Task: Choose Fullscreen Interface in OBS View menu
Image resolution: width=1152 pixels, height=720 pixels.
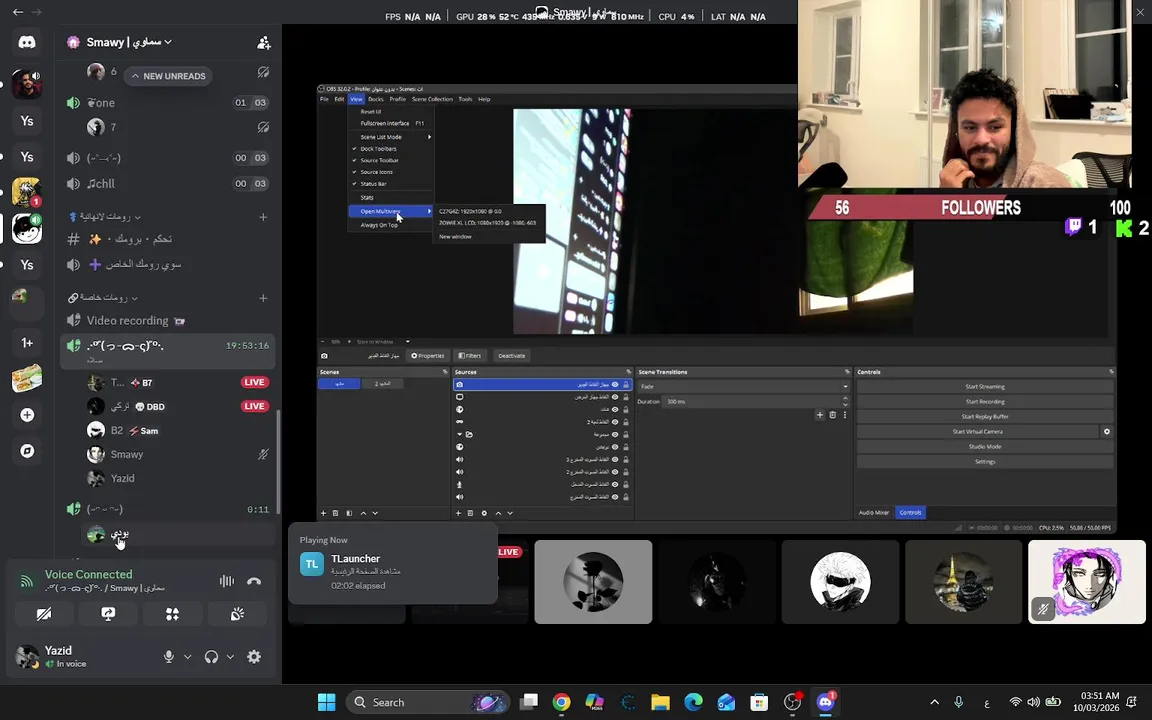Action: (x=392, y=123)
